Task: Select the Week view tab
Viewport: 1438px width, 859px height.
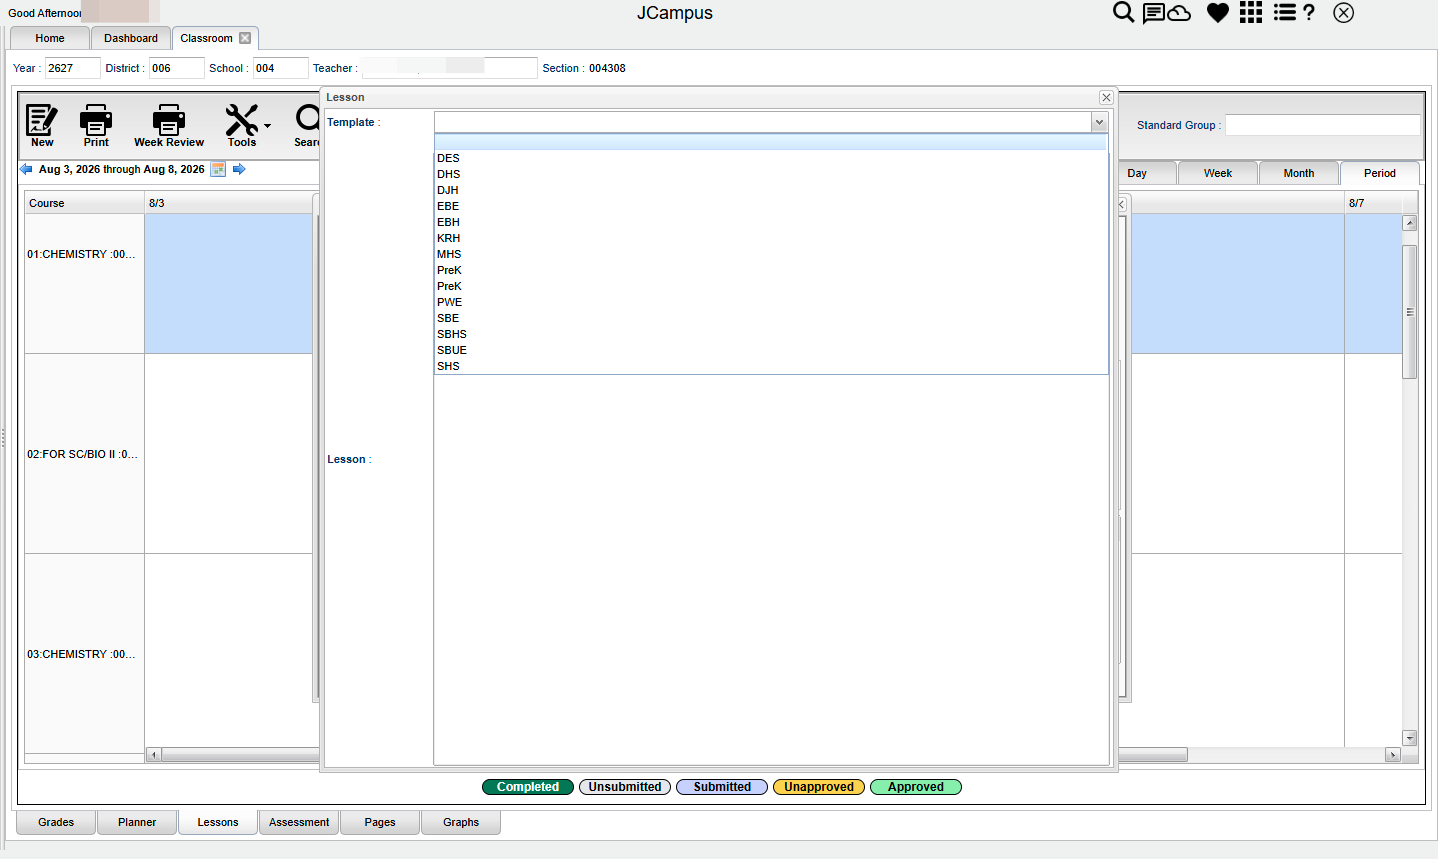Action: point(1218,173)
